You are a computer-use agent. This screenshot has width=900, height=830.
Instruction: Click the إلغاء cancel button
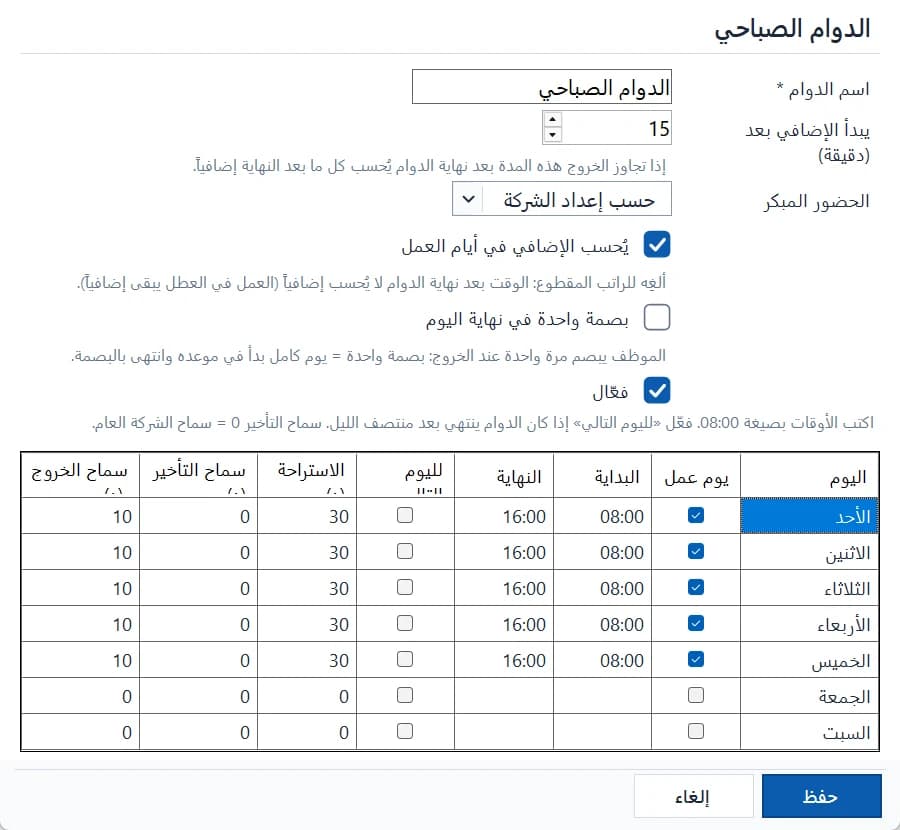(x=693, y=796)
